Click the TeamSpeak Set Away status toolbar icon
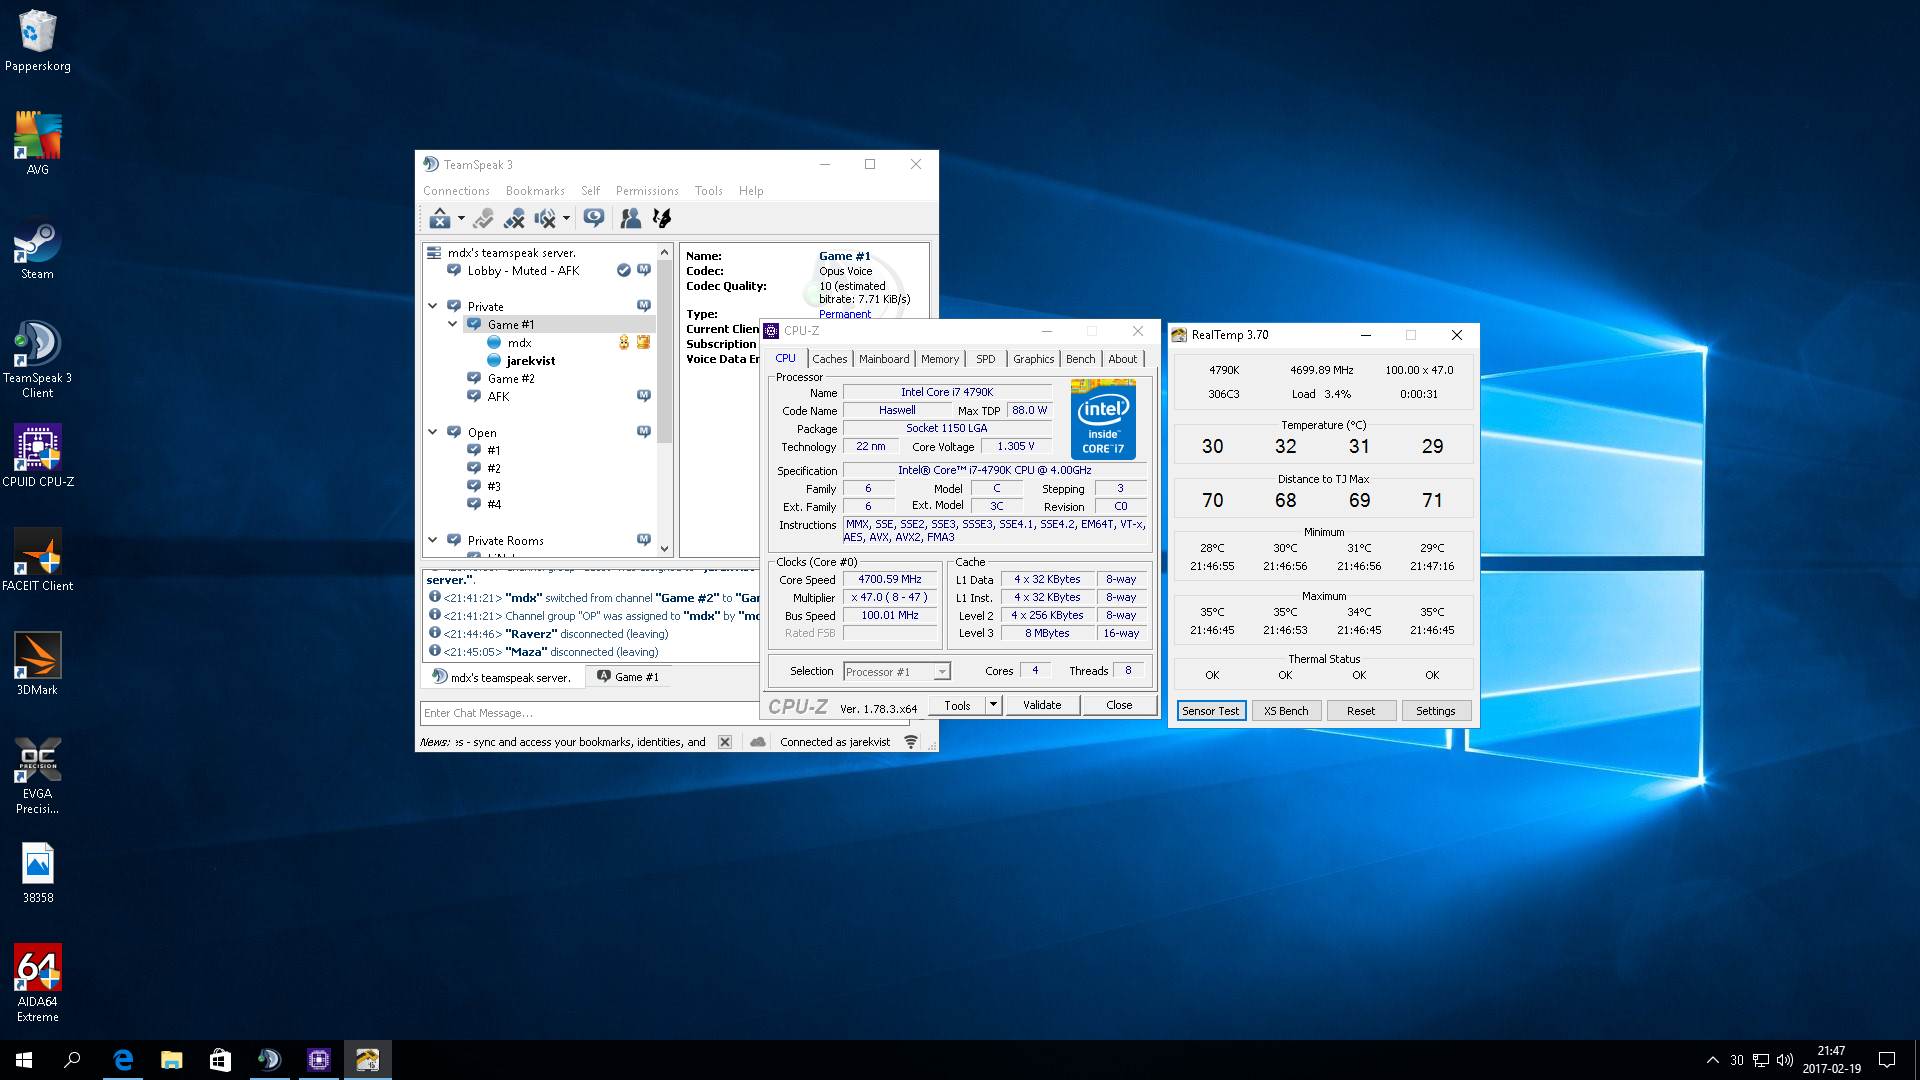 click(439, 218)
